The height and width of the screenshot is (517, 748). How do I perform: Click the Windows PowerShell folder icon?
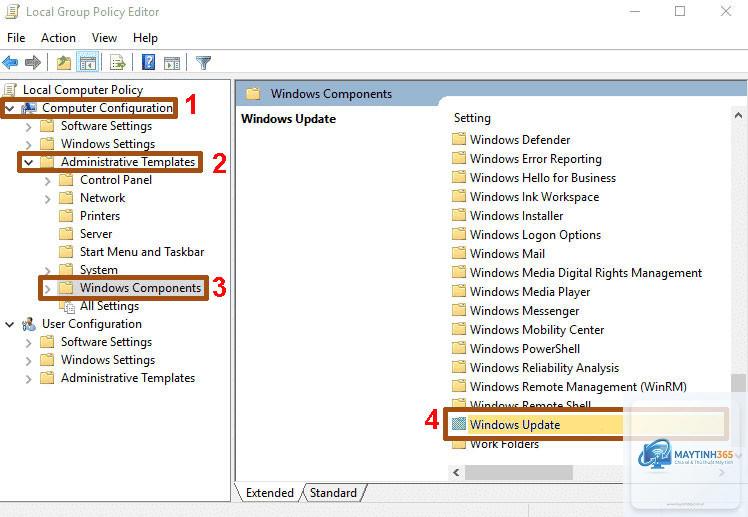pyautogui.click(x=458, y=348)
